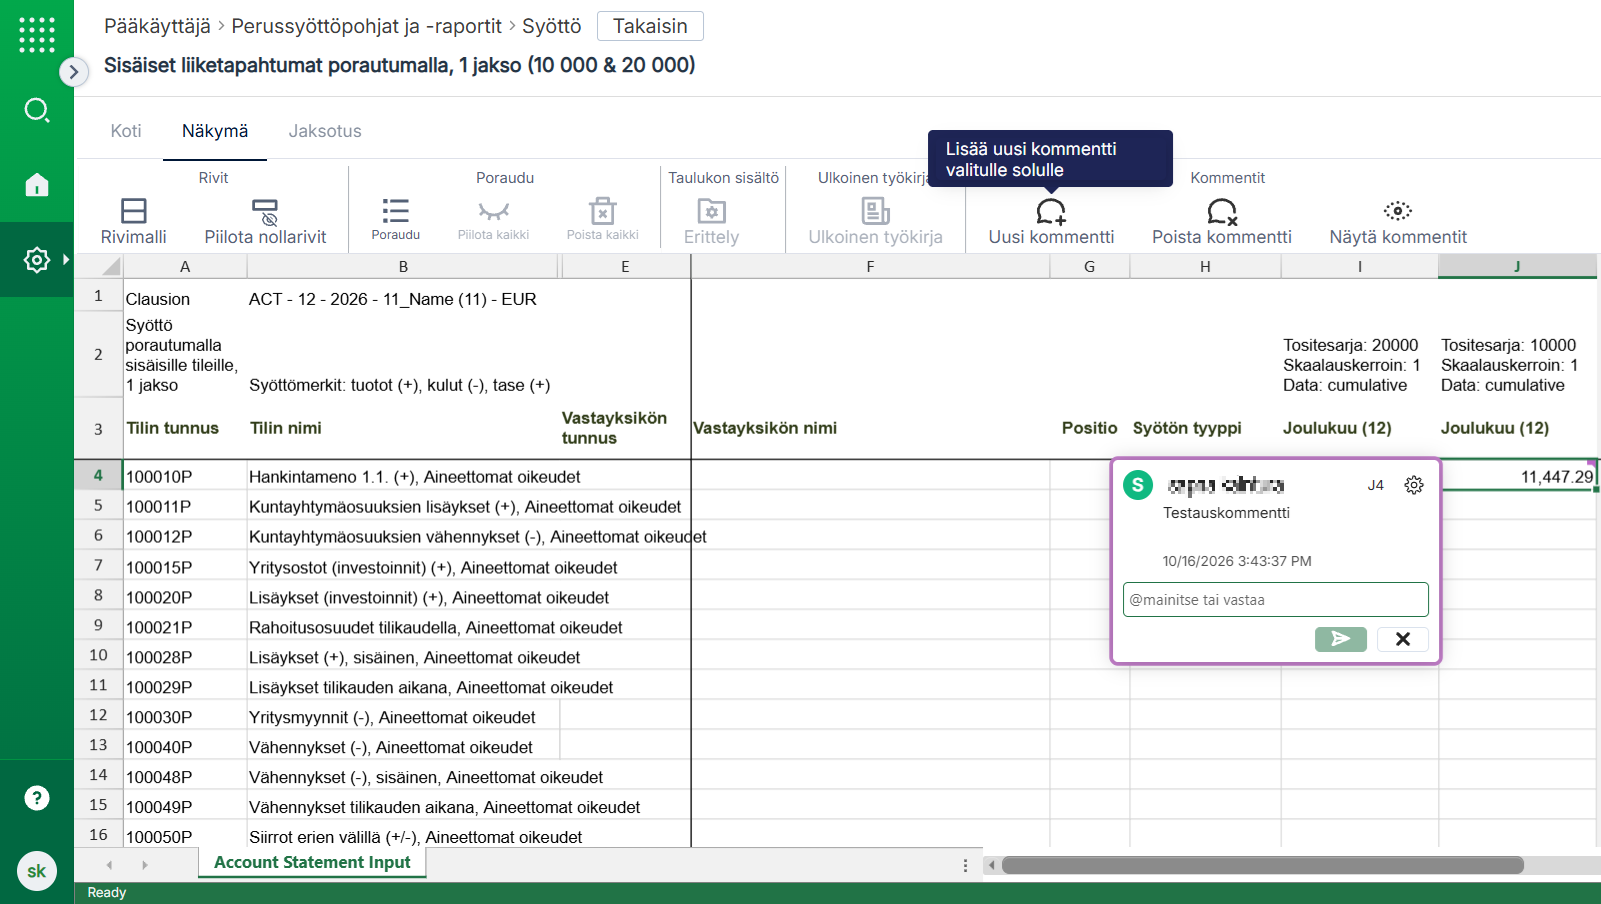Open comment settings gear in J4 popup
1601x904 pixels.
pyautogui.click(x=1414, y=485)
